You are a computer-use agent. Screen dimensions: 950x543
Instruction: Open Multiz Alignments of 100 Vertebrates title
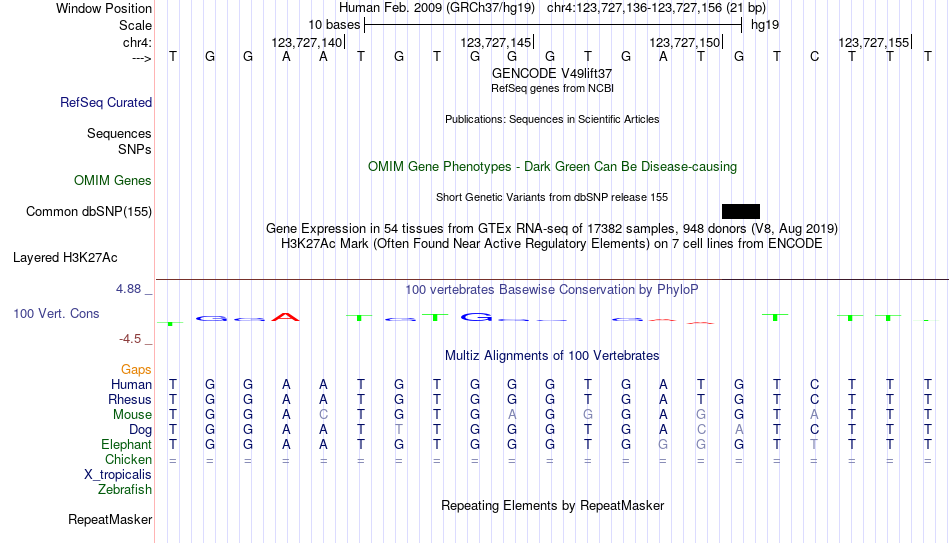point(552,356)
